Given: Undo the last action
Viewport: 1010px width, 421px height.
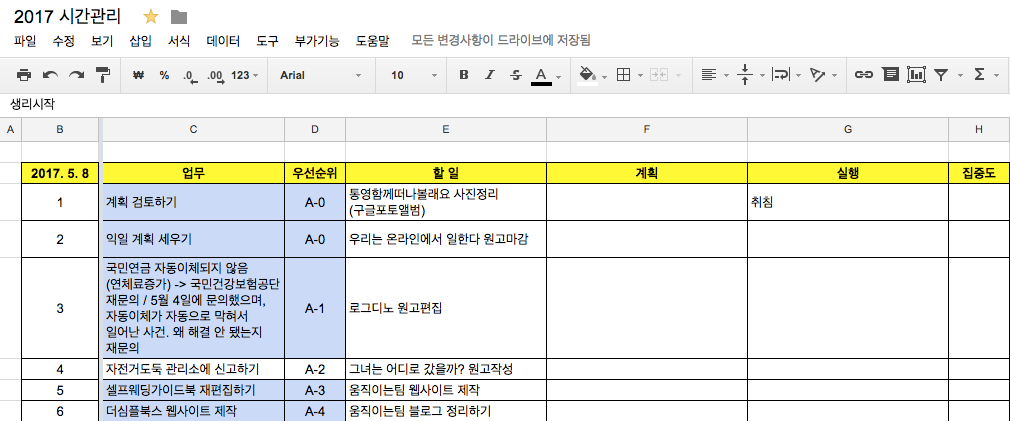Looking at the screenshot, I should pyautogui.click(x=50, y=75).
